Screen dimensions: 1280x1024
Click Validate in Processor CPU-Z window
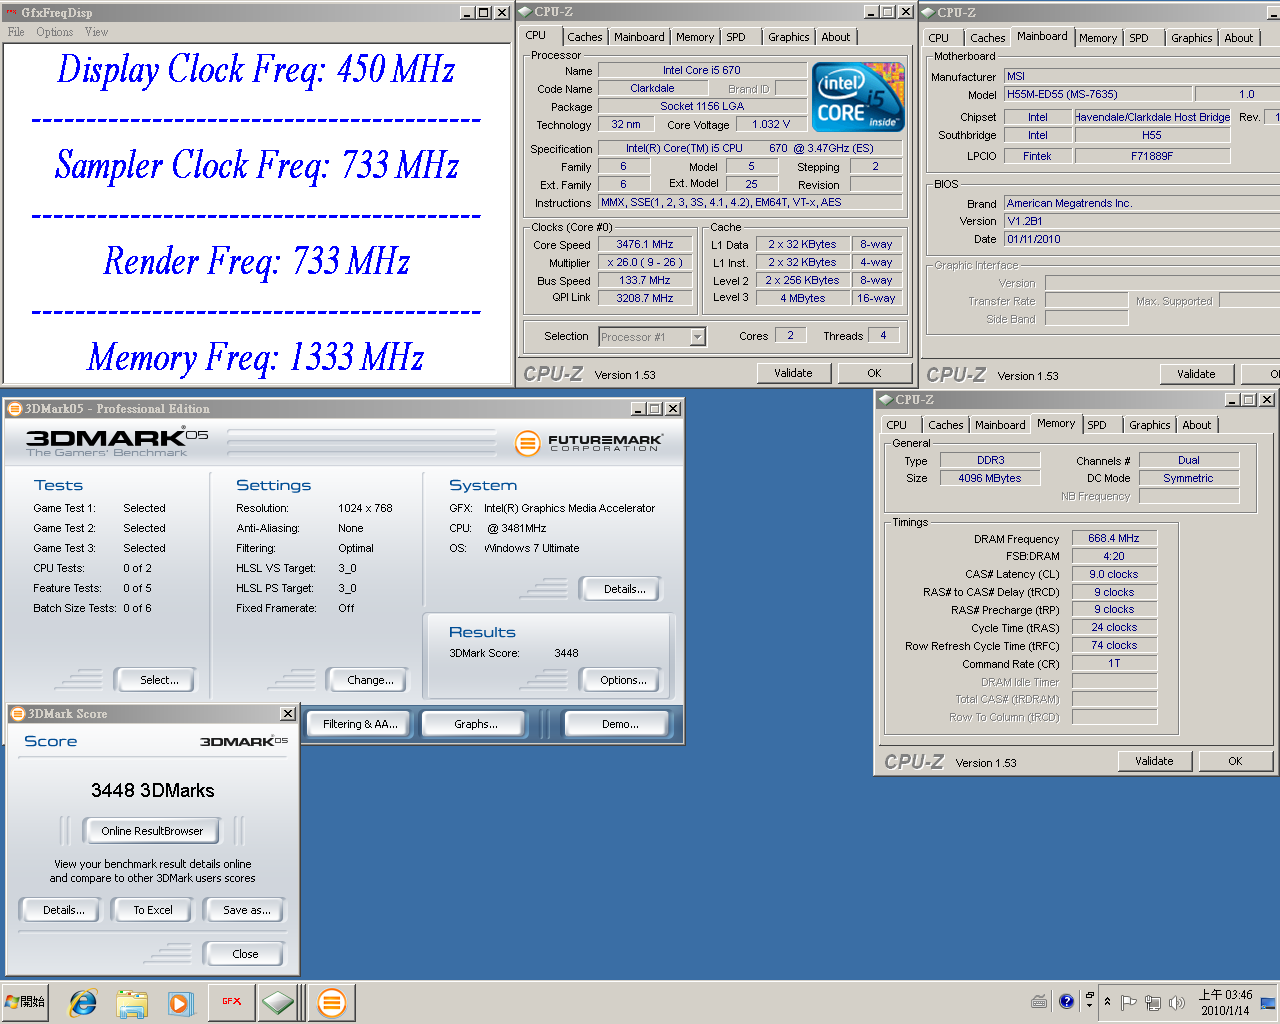(793, 373)
